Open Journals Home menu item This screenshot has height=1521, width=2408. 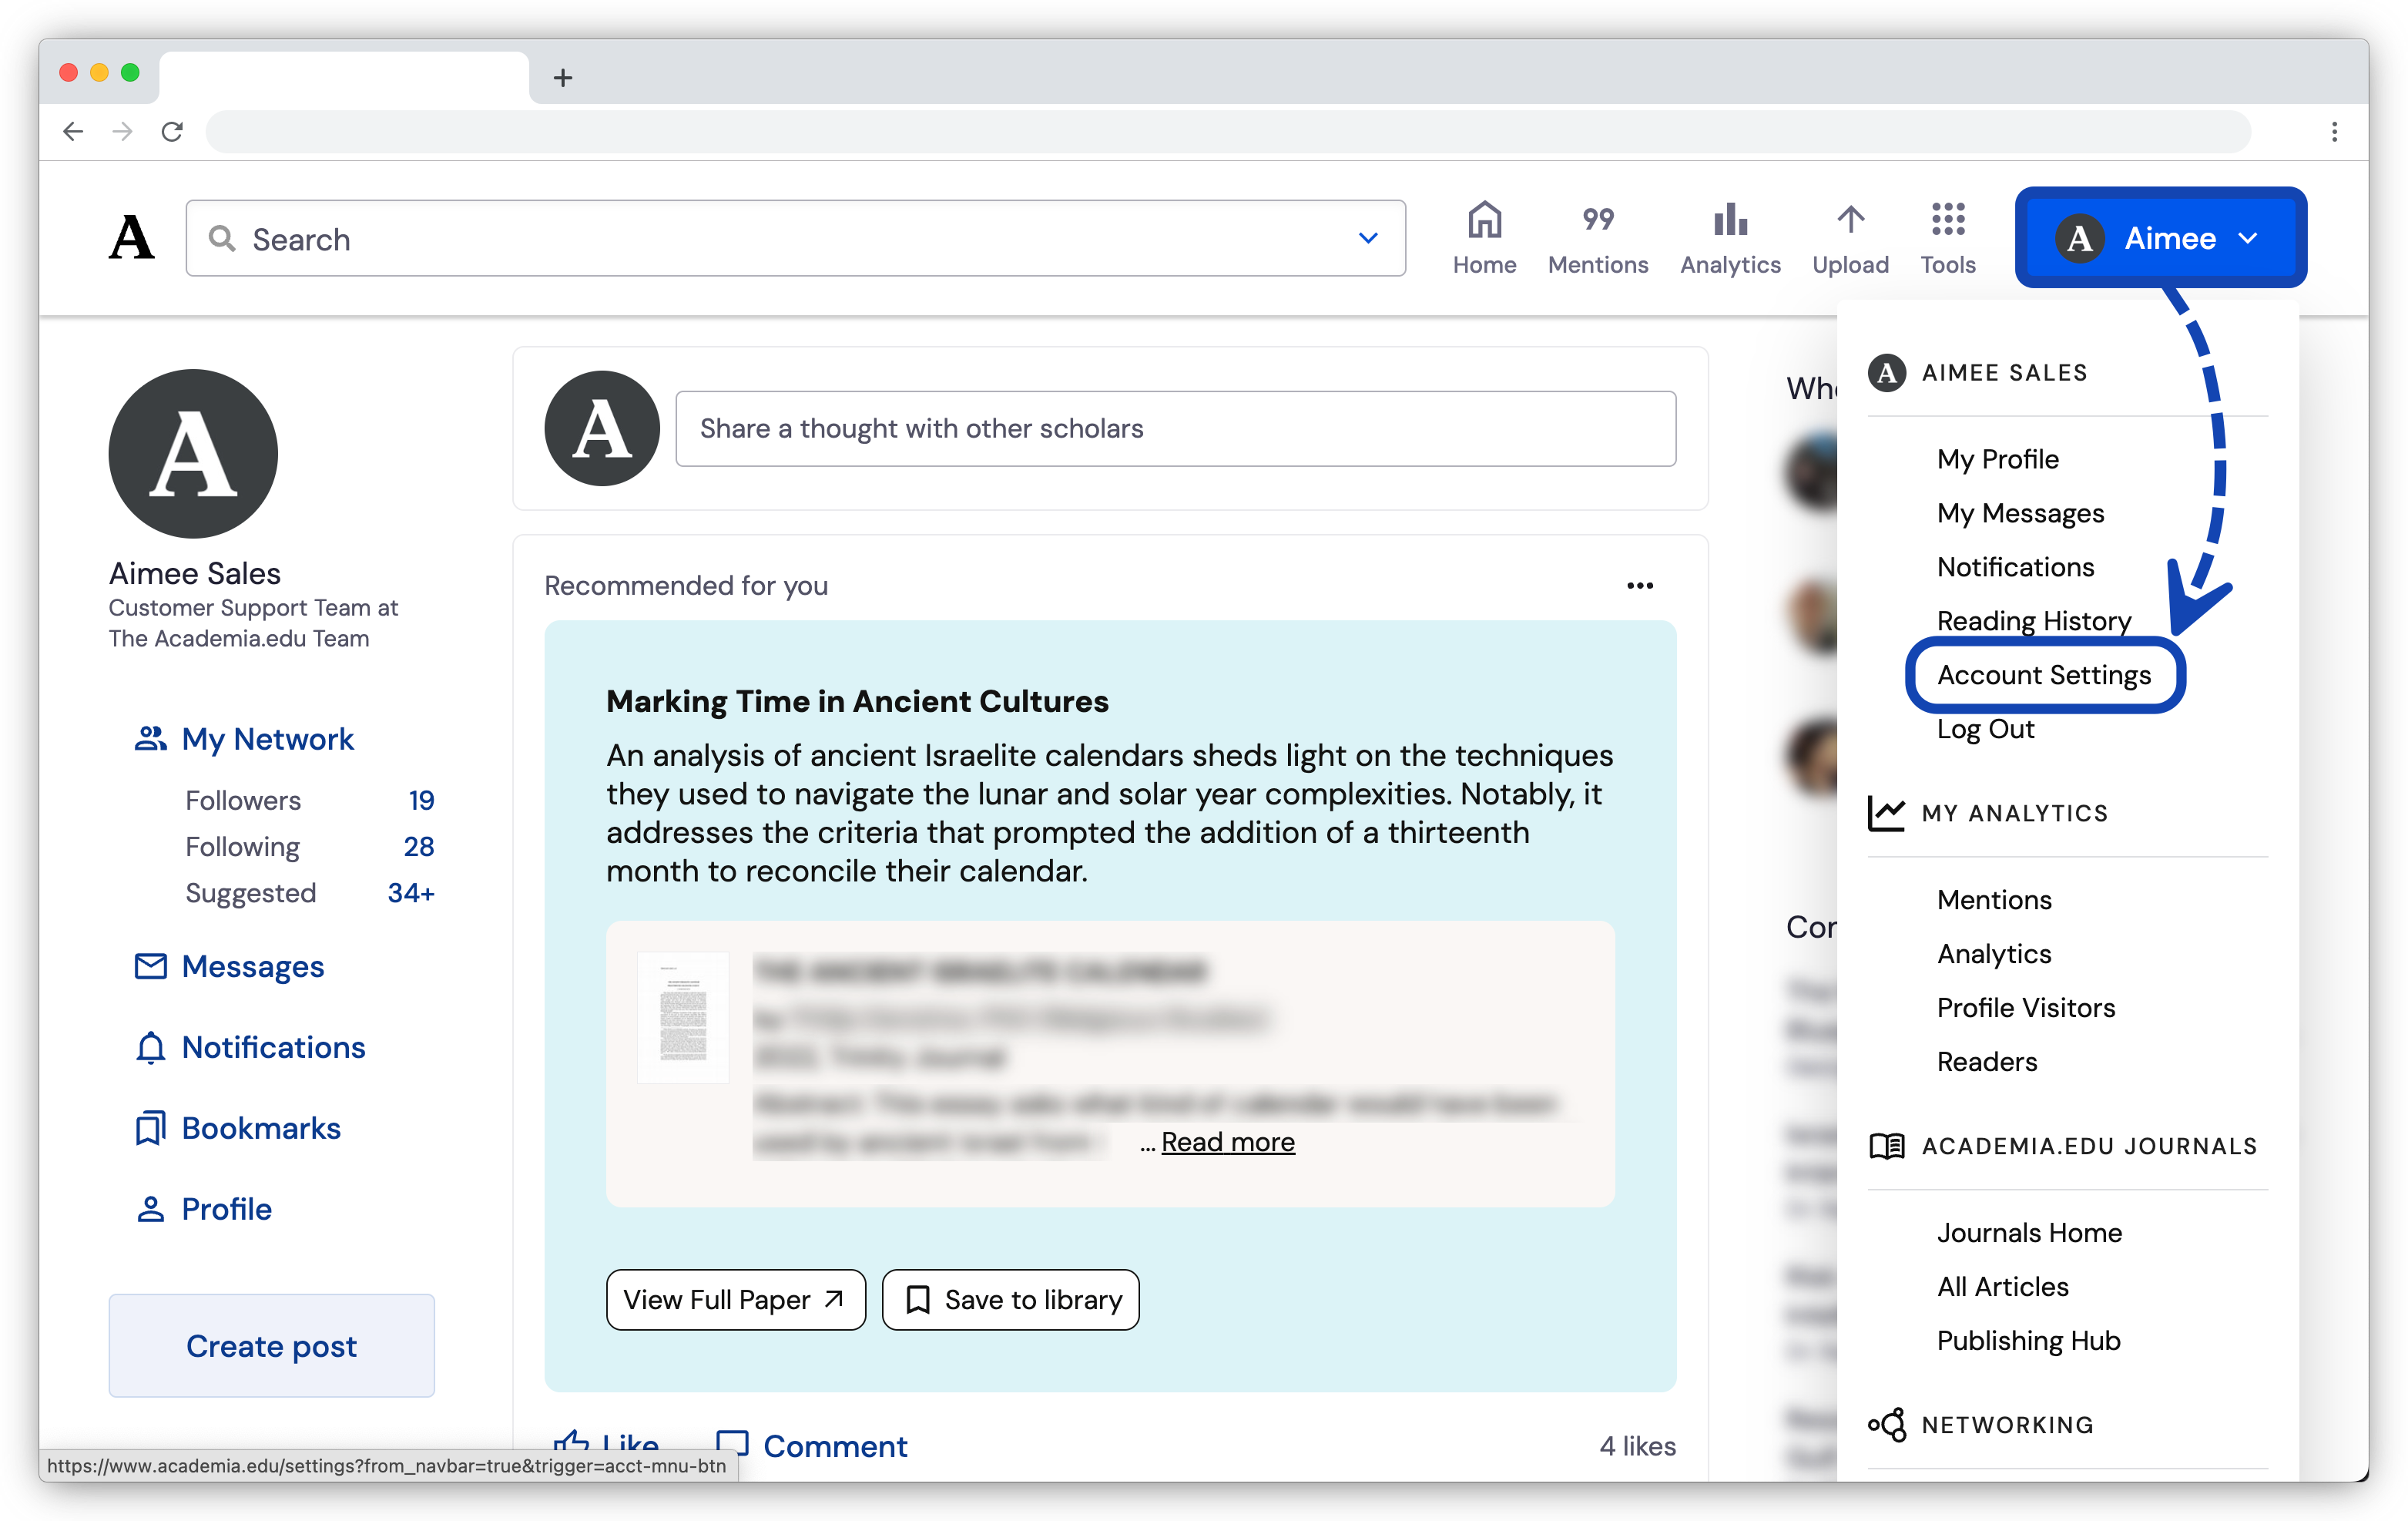coord(2029,1233)
